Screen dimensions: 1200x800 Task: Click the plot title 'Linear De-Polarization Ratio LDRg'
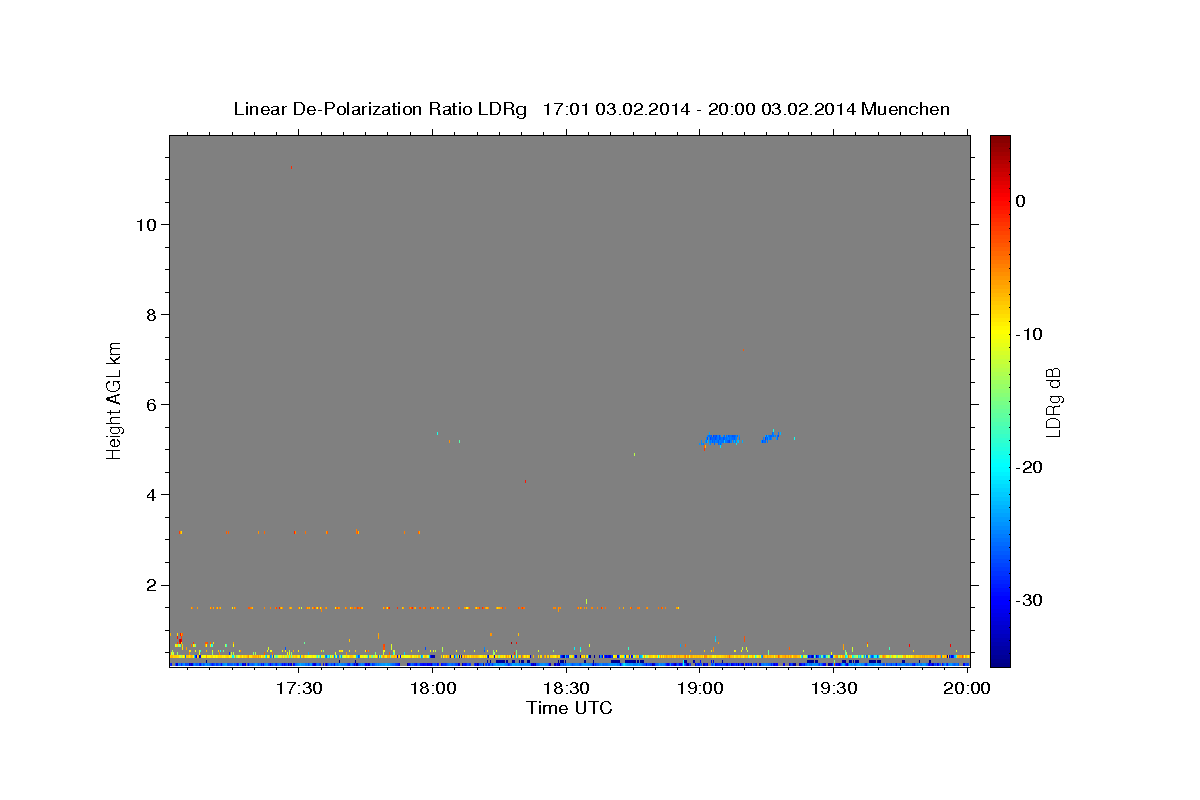(379, 109)
